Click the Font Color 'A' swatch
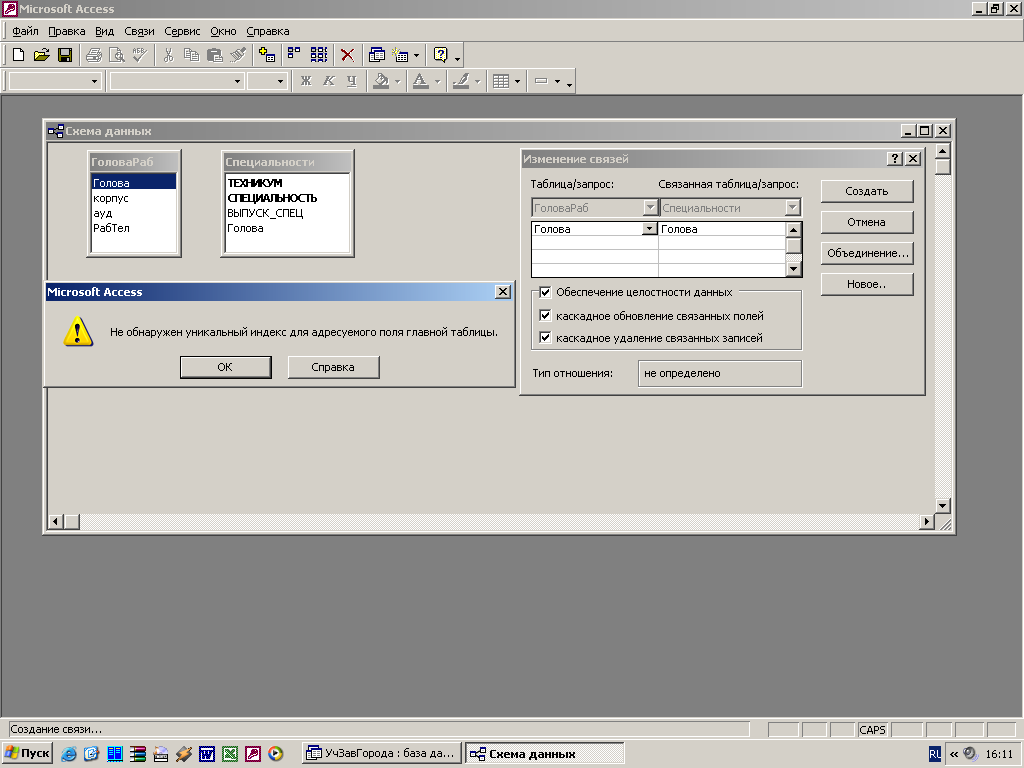This screenshot has height=768, width=1024. (x=421, y=81)
